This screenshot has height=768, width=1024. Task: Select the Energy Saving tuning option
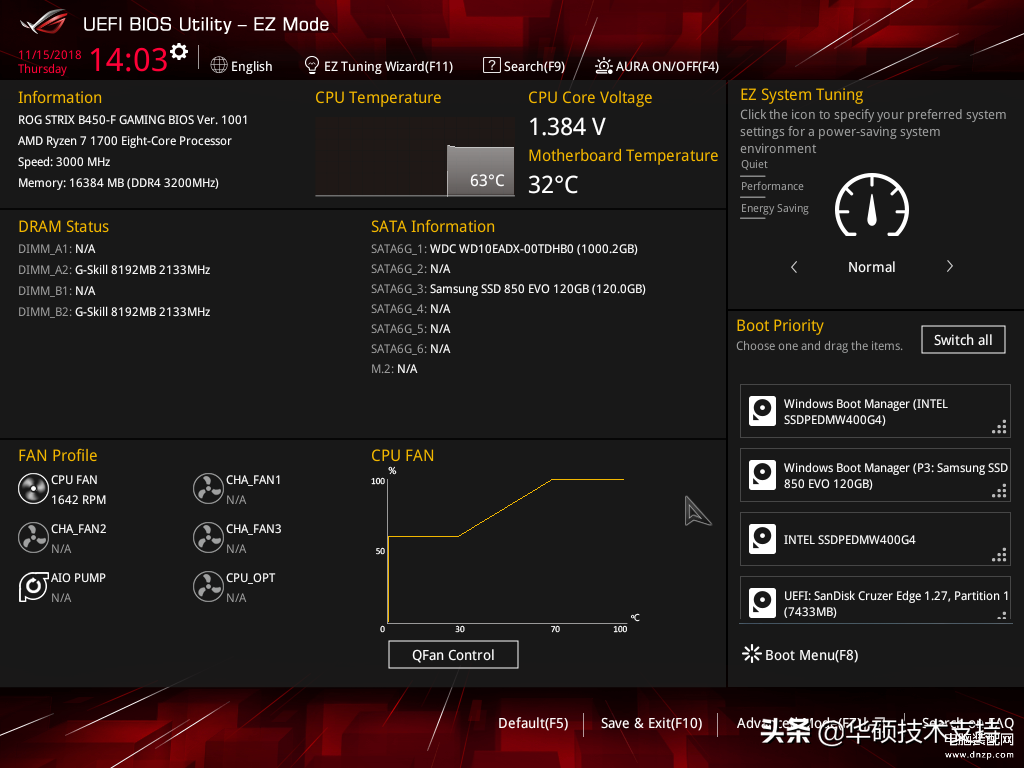[775, 208]
